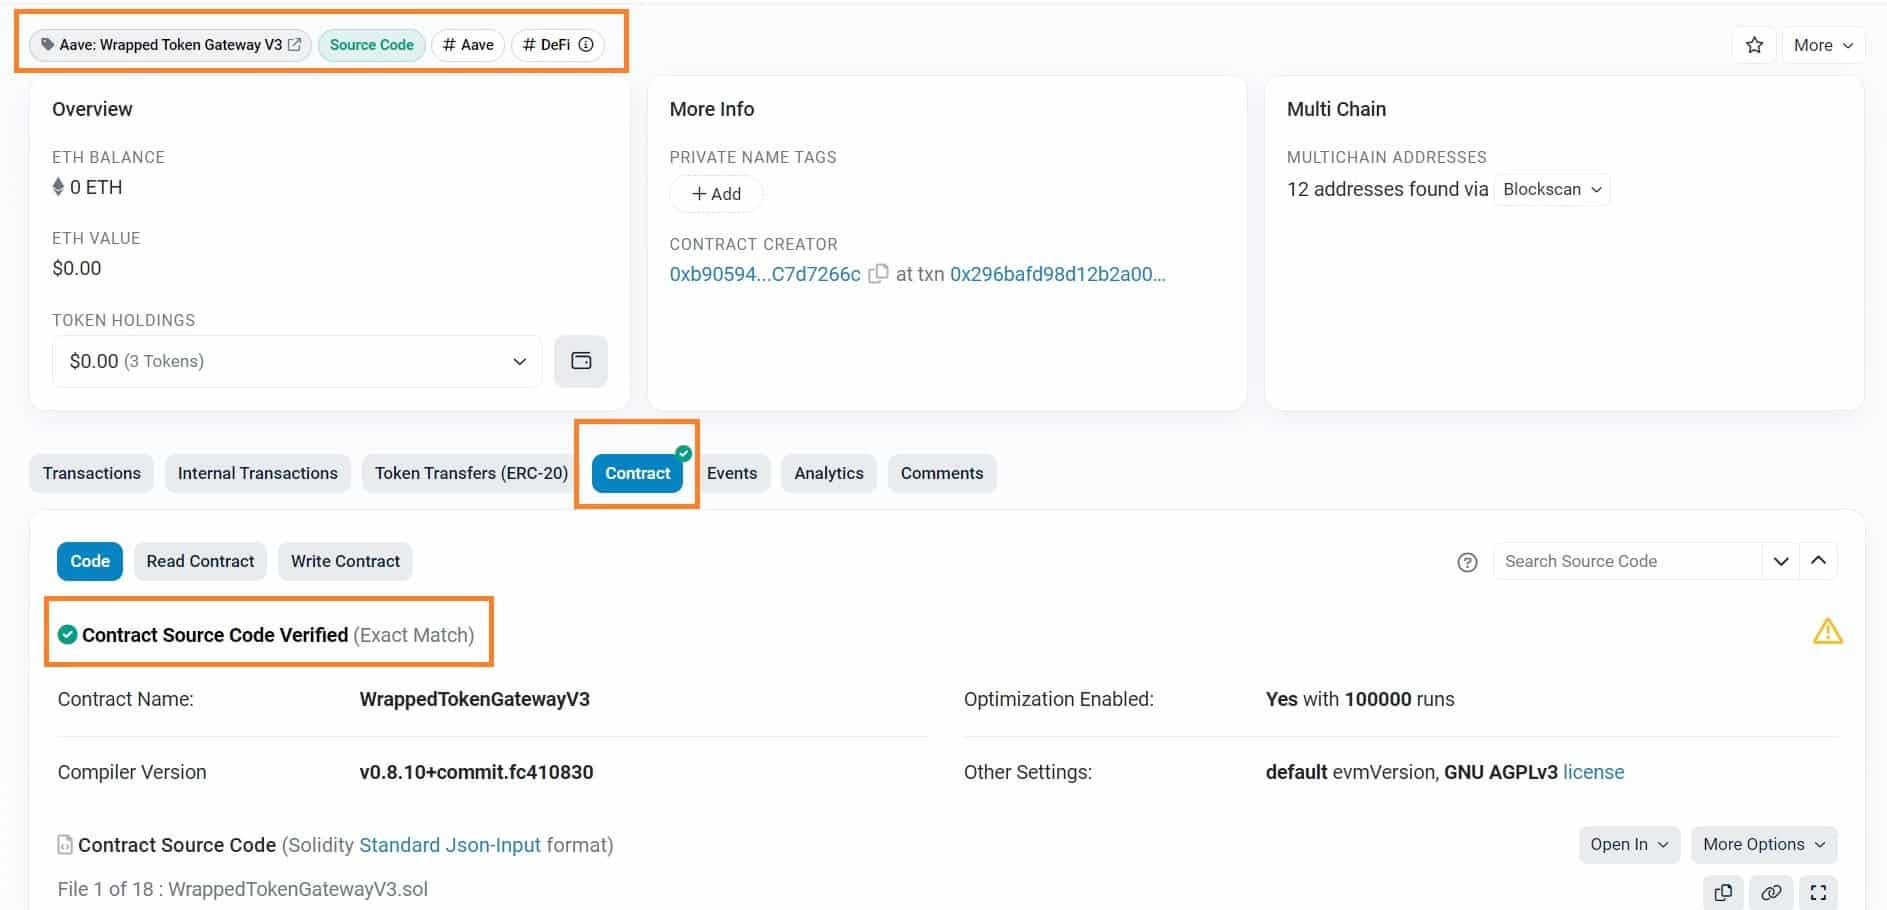Open the Read Contract sub-tab

point(200,561)
